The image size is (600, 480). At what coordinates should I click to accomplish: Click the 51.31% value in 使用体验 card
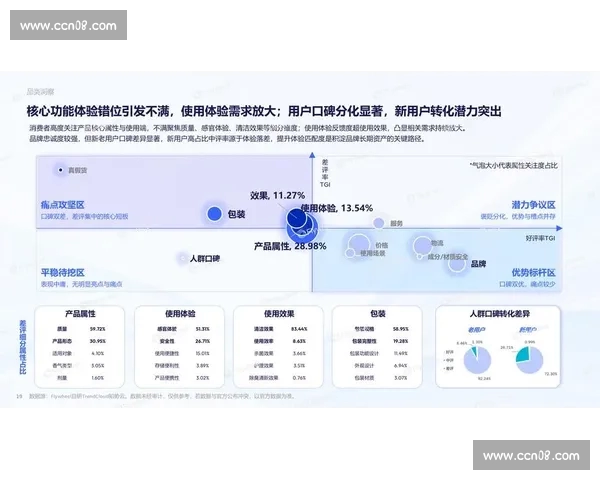point(203,329)
